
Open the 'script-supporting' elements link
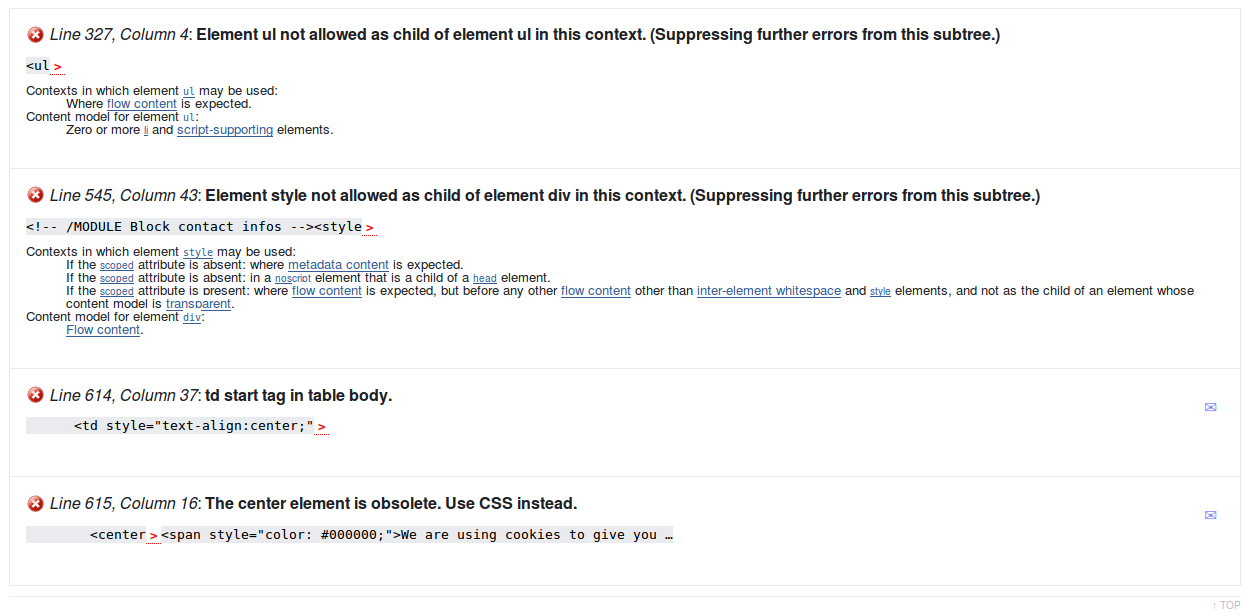(225, 130)
